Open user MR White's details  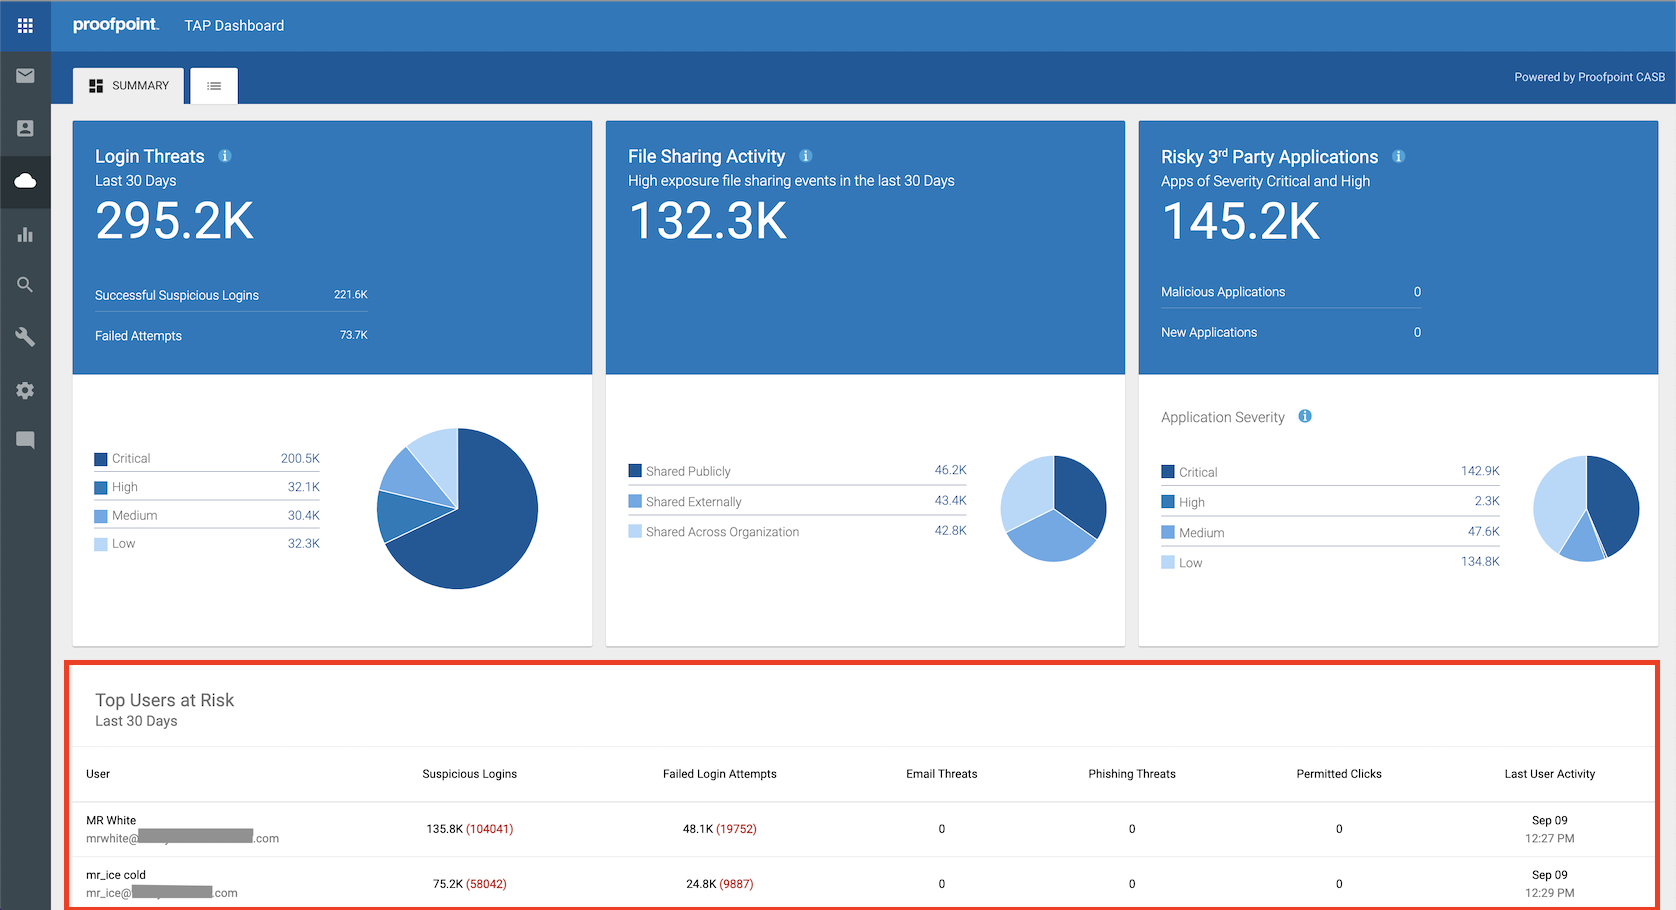[110, 820]
